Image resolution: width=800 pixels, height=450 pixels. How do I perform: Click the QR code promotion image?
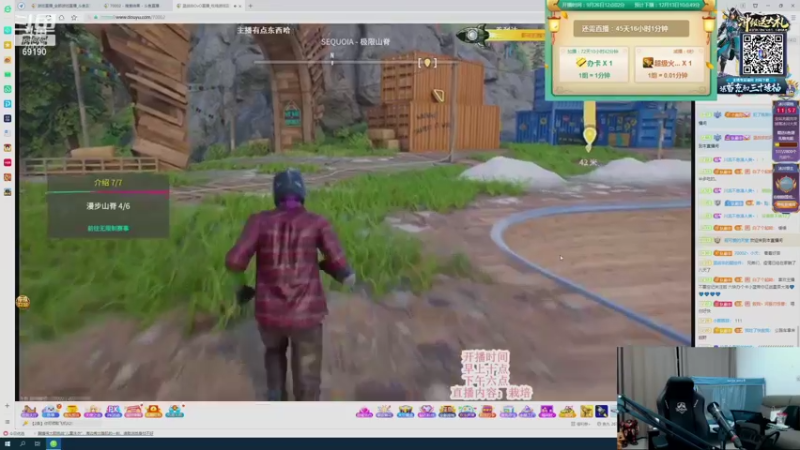(x=762, y=55)
